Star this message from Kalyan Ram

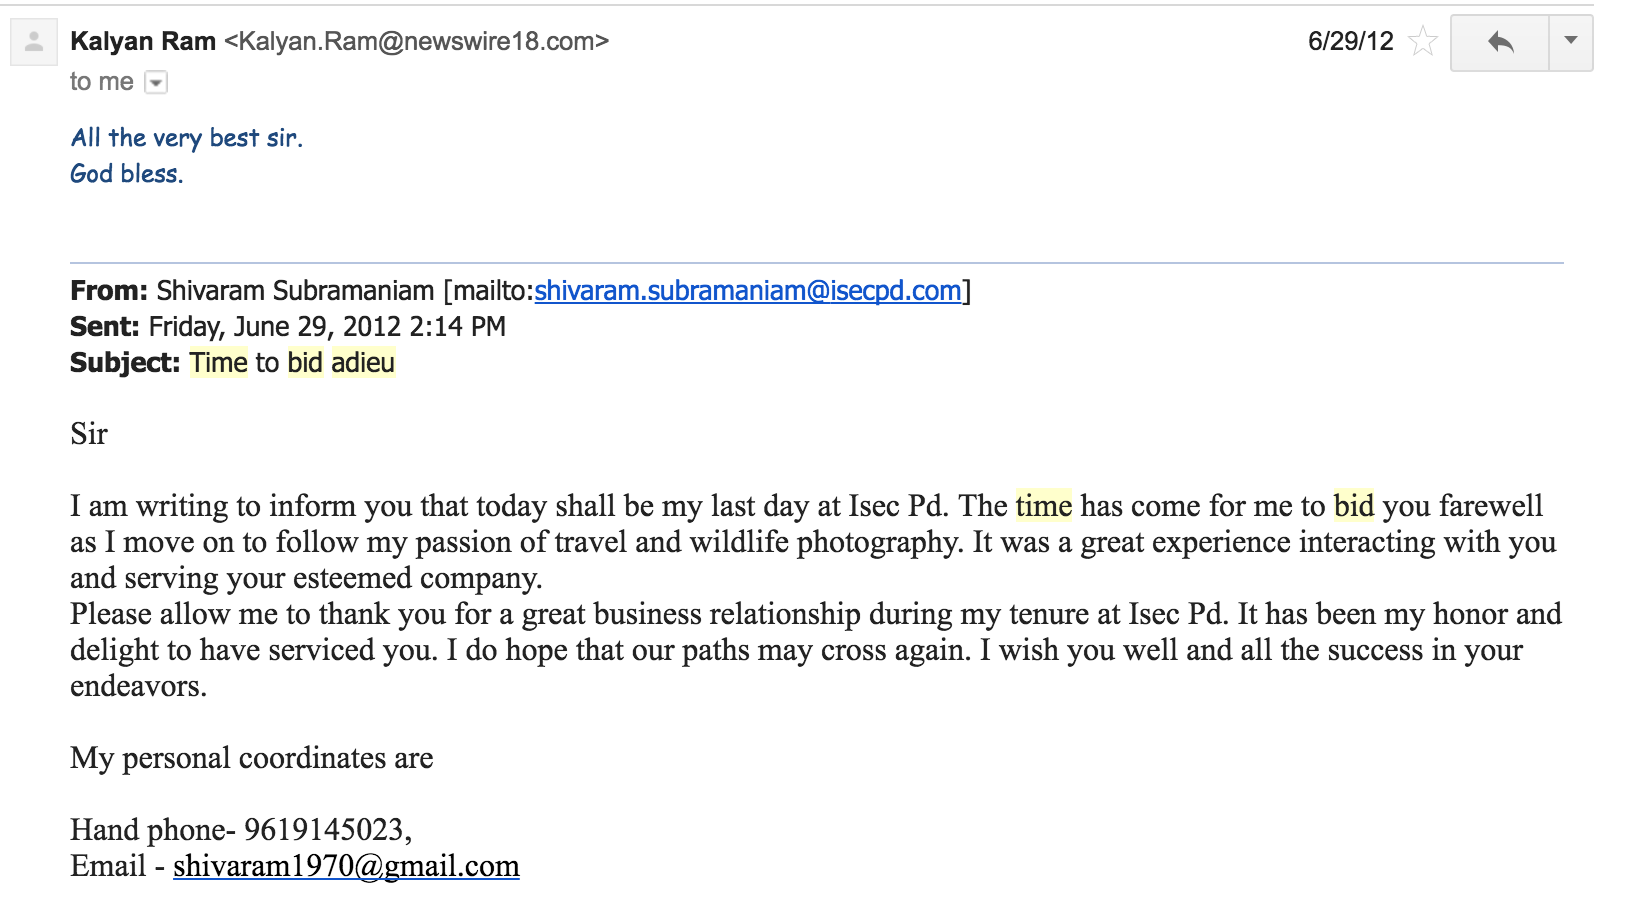[1422, 42]
